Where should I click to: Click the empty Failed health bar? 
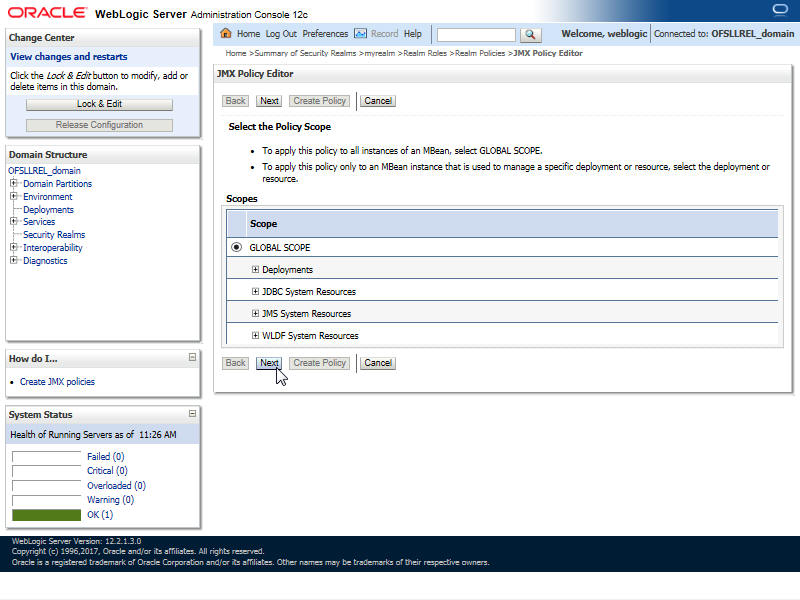(46, 457)
